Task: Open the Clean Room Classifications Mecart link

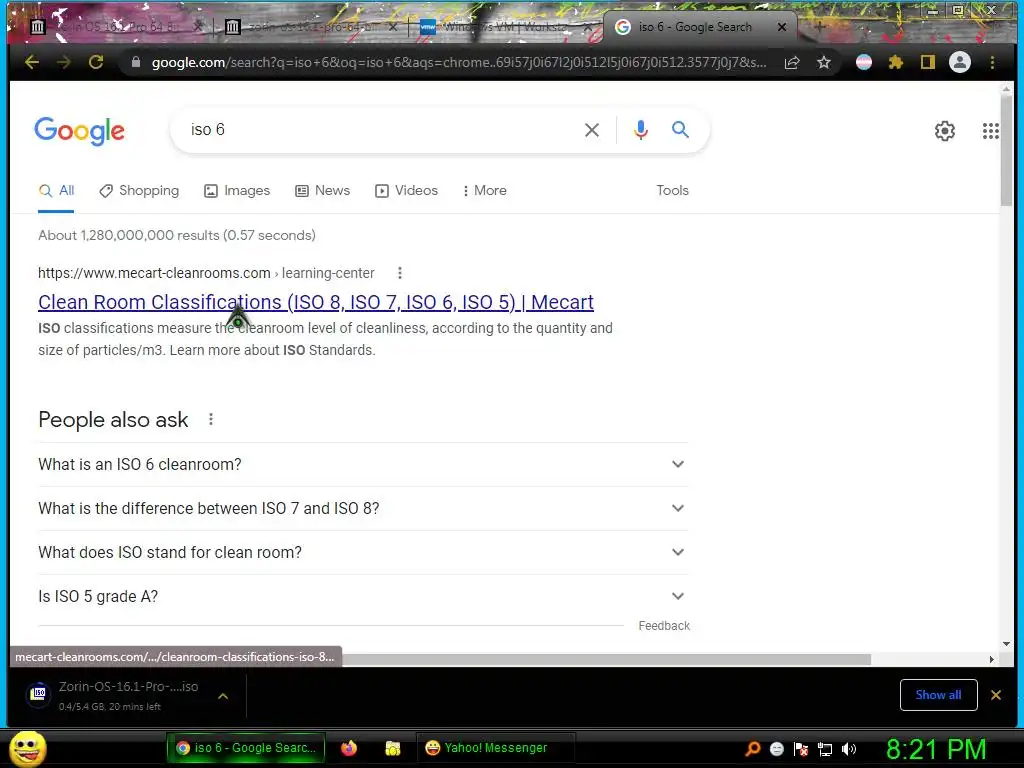Action: click(316, 302)
